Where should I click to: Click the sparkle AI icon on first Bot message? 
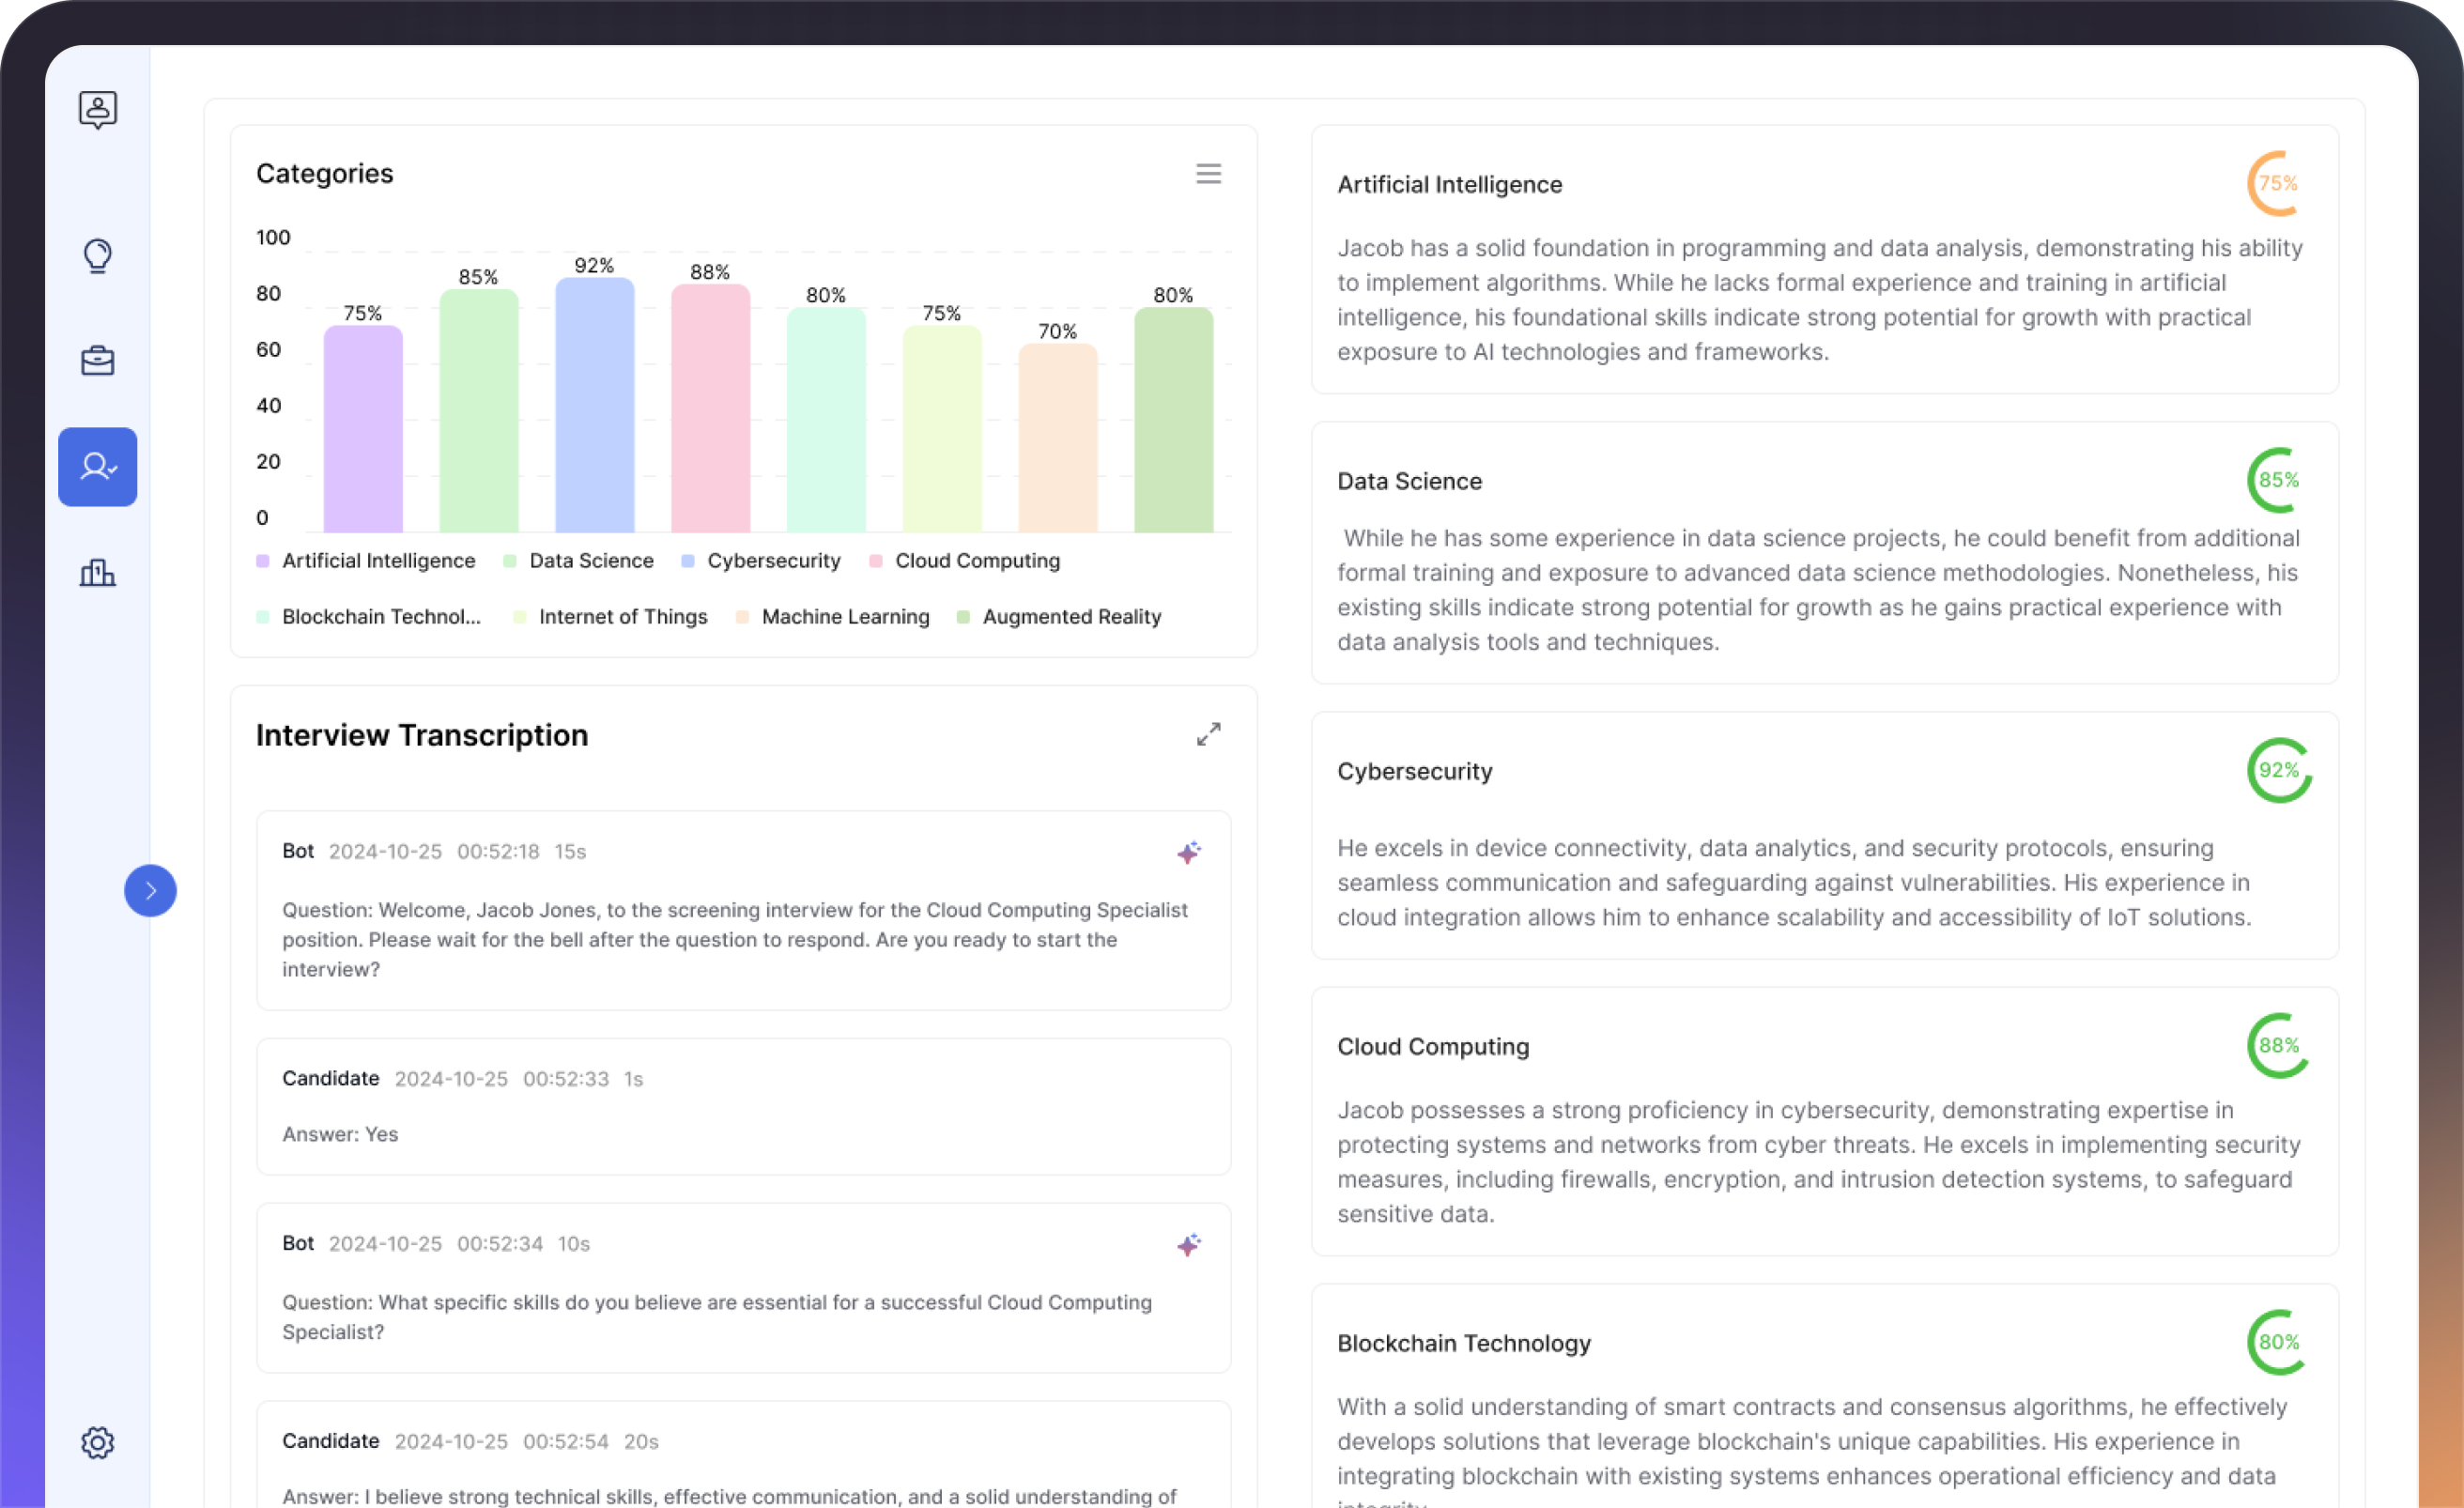(1188, 852)
